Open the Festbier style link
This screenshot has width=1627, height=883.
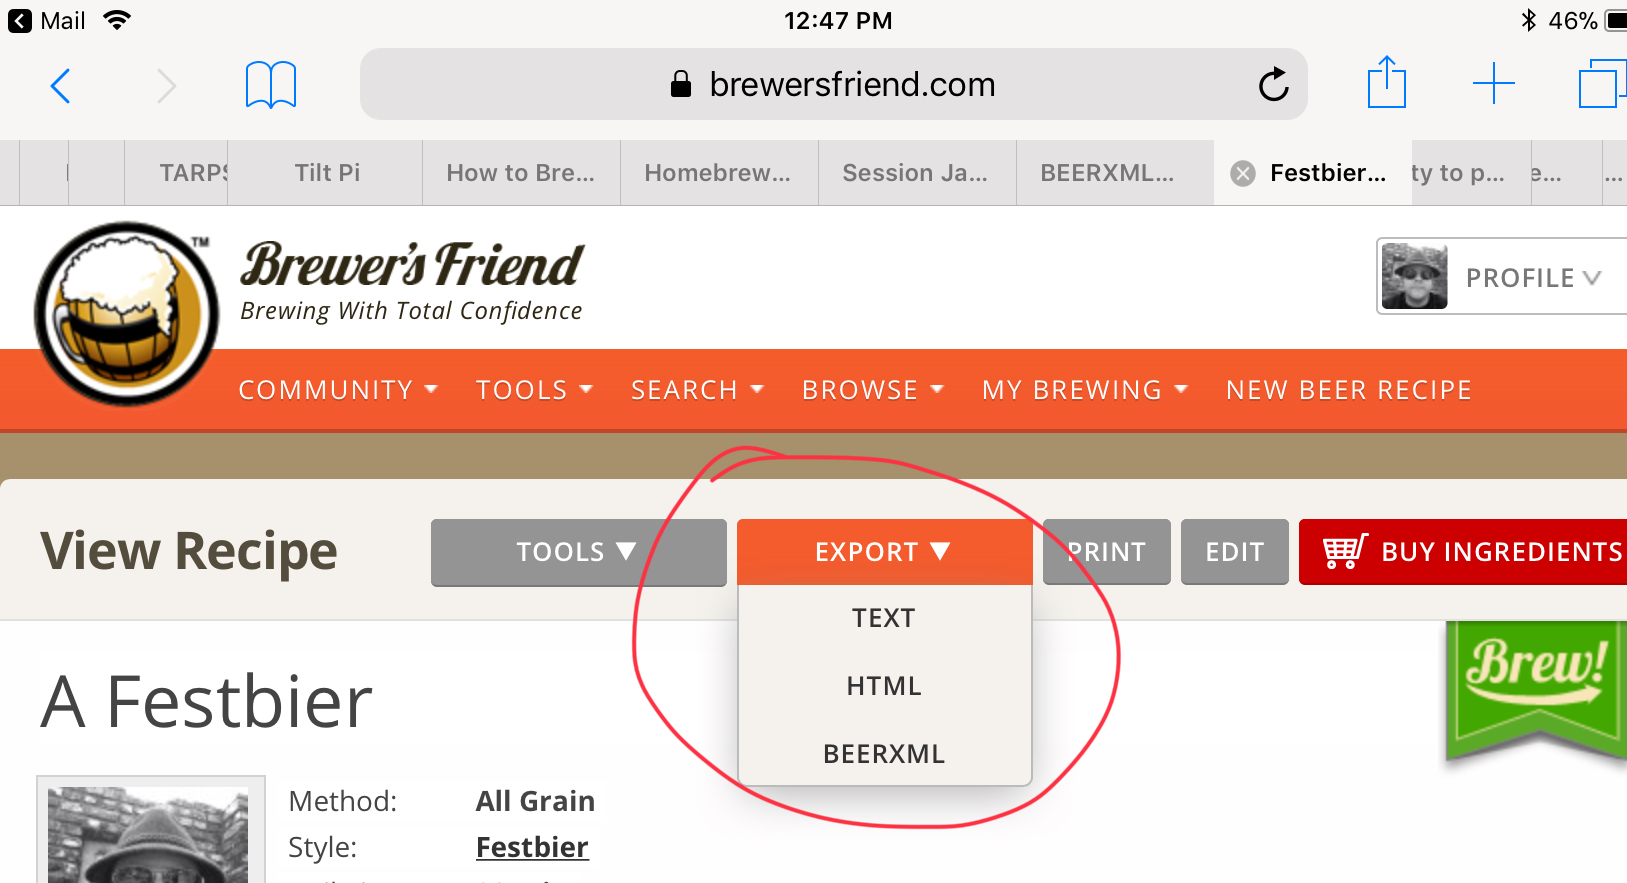coord(532,847)
